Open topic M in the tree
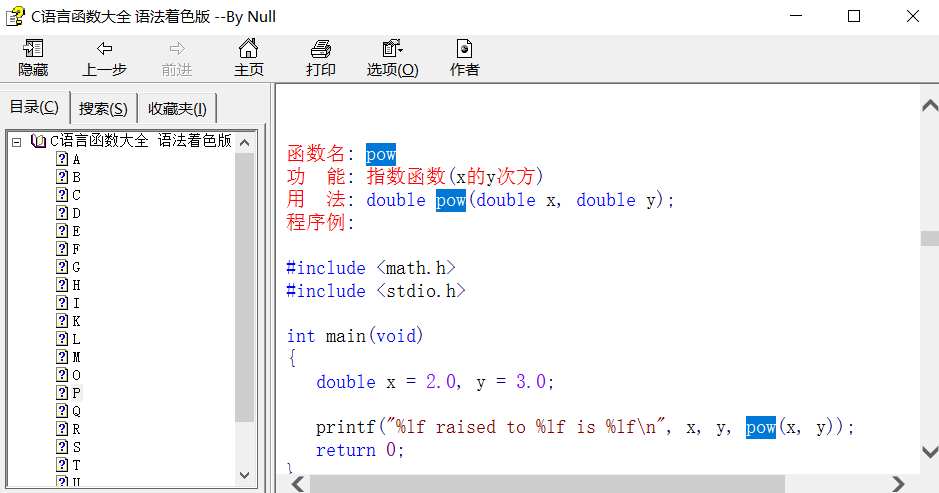Screen dimensions: 939x493 pos(76,357)
